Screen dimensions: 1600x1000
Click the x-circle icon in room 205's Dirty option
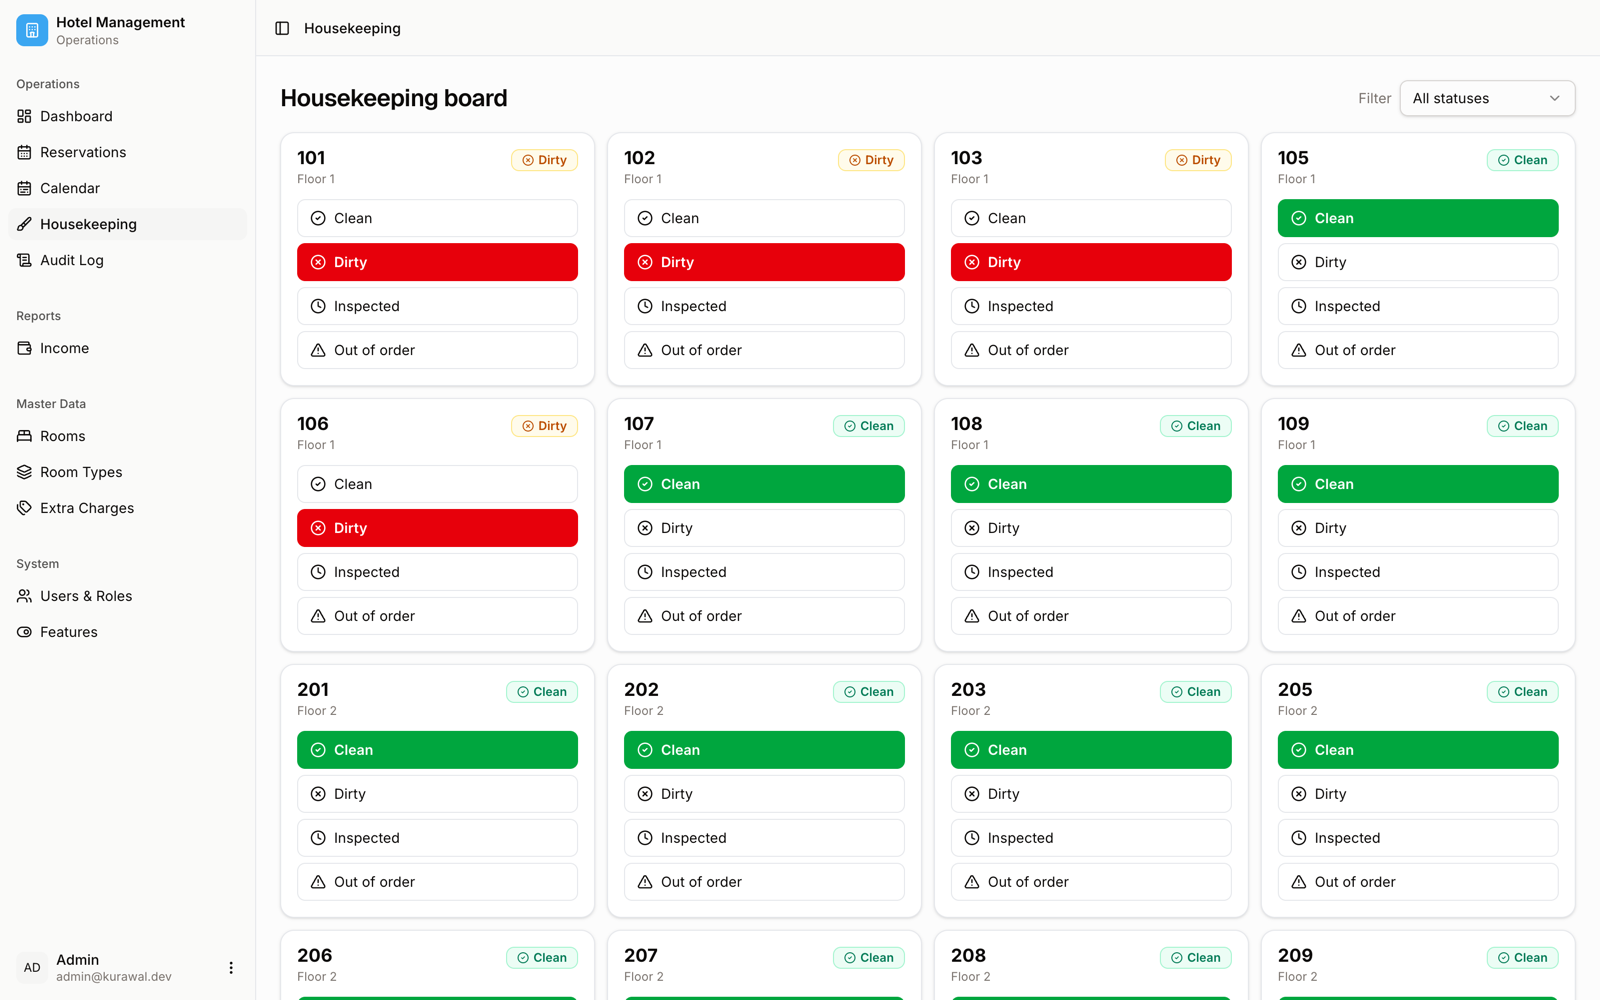(x=1299, y=794)
